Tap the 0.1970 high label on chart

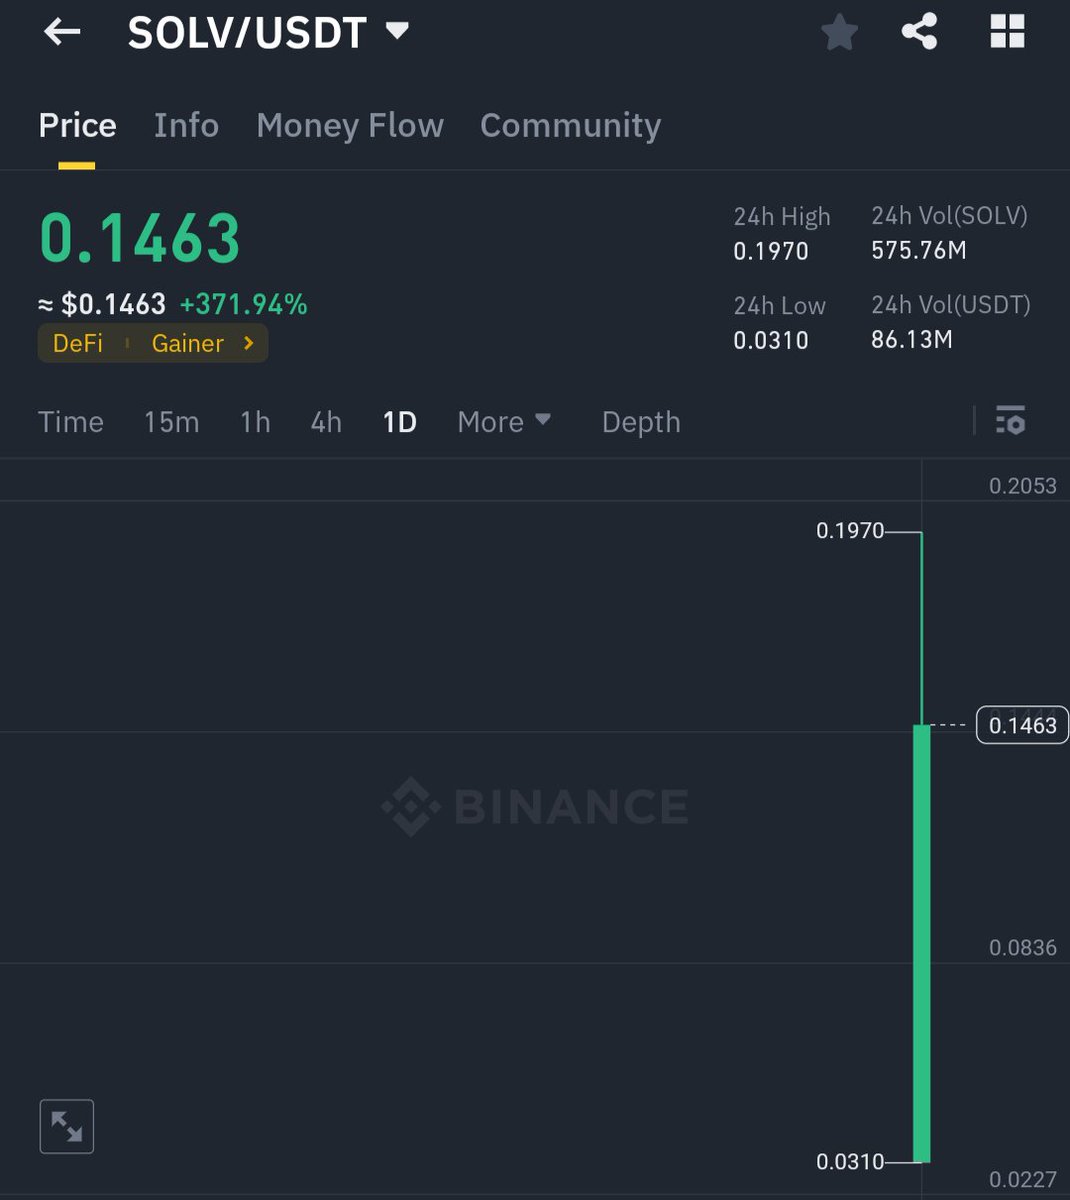850,531
